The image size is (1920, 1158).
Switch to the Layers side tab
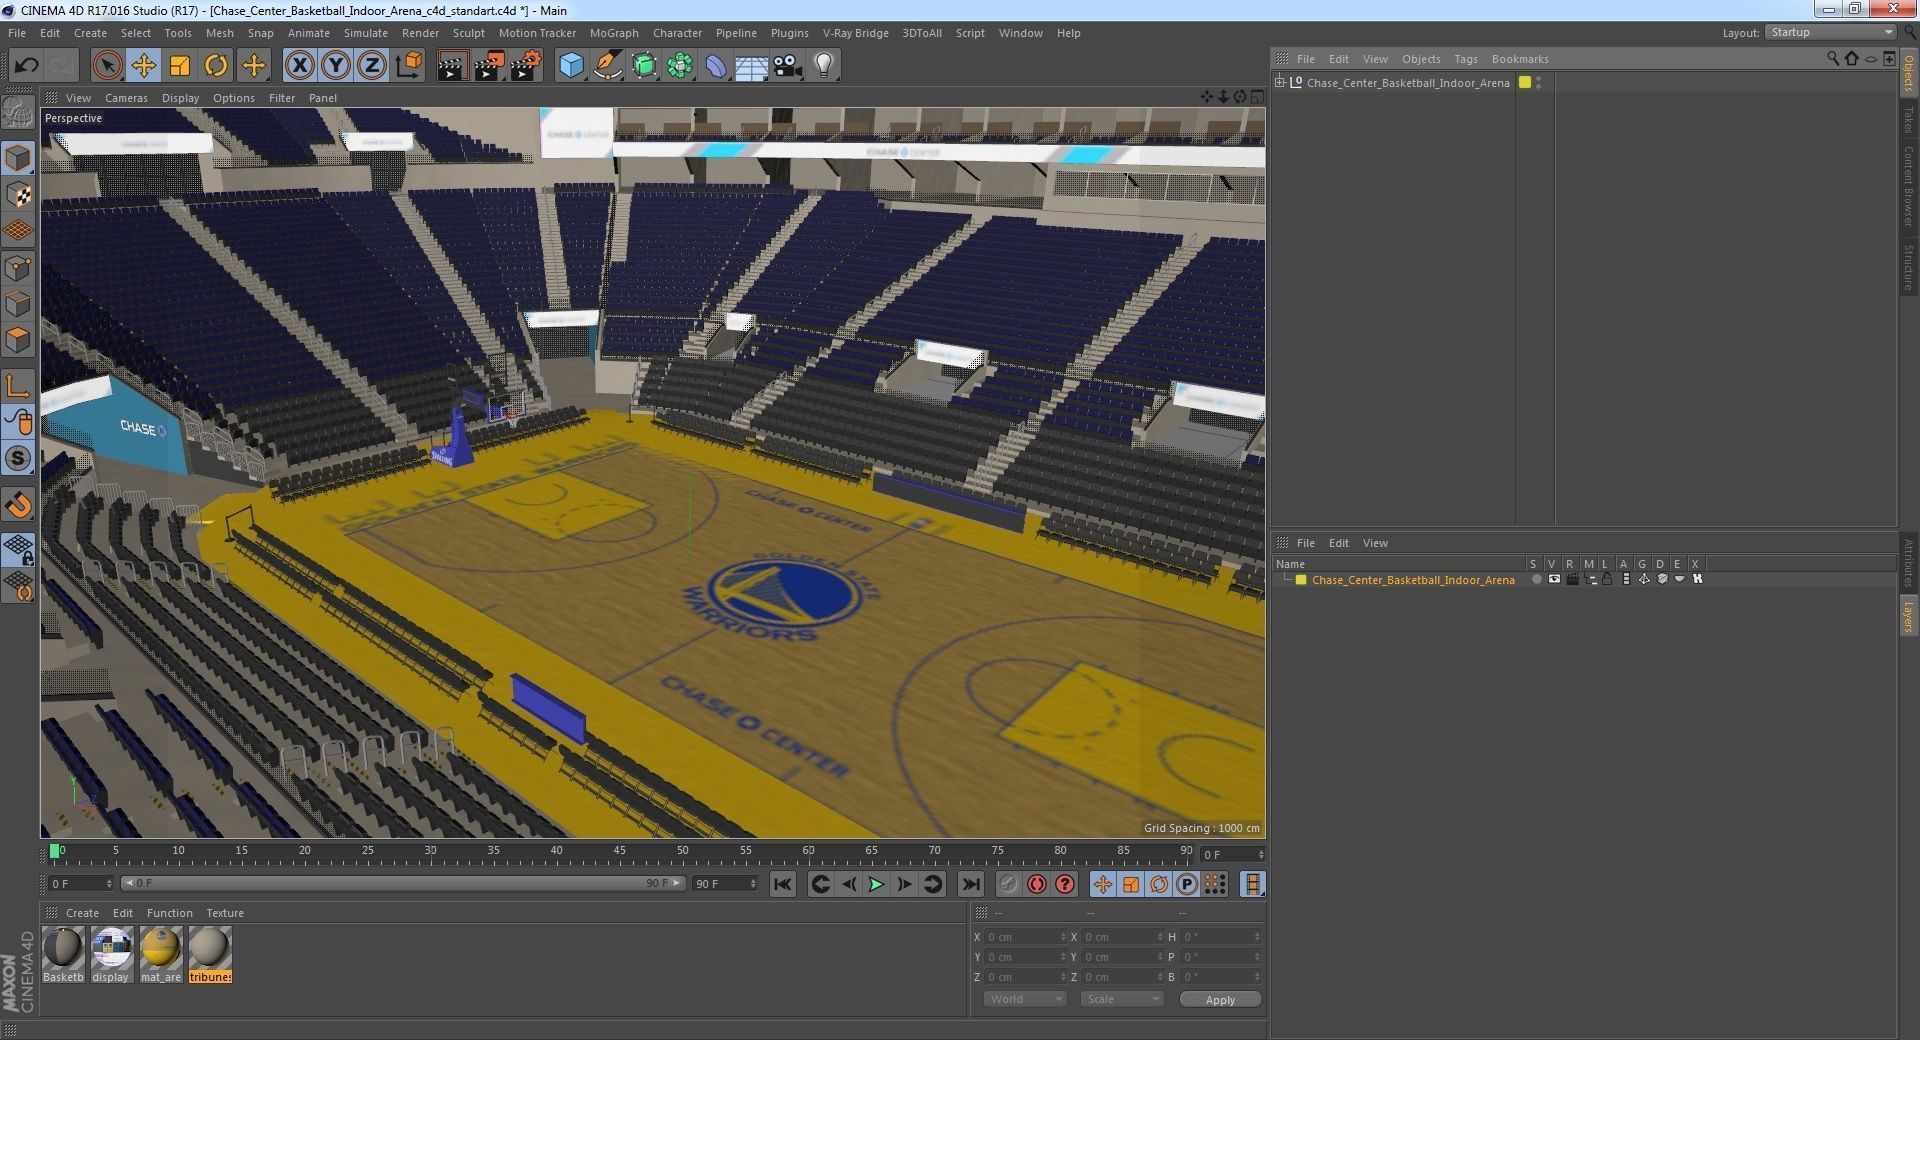coord(1908,616)
